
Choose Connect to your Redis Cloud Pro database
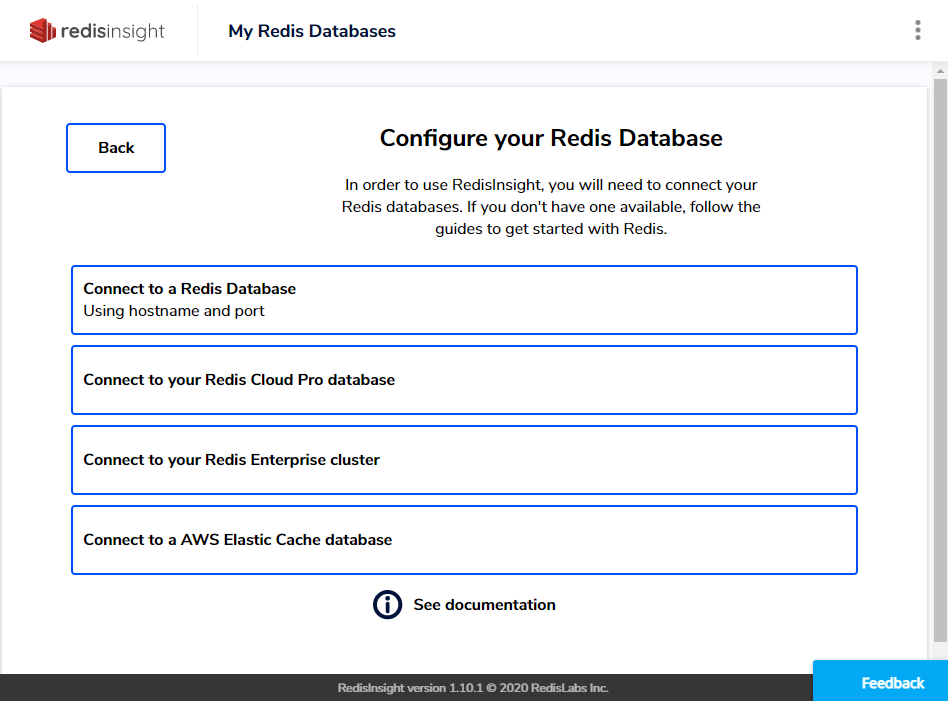[x=464, y=380]
